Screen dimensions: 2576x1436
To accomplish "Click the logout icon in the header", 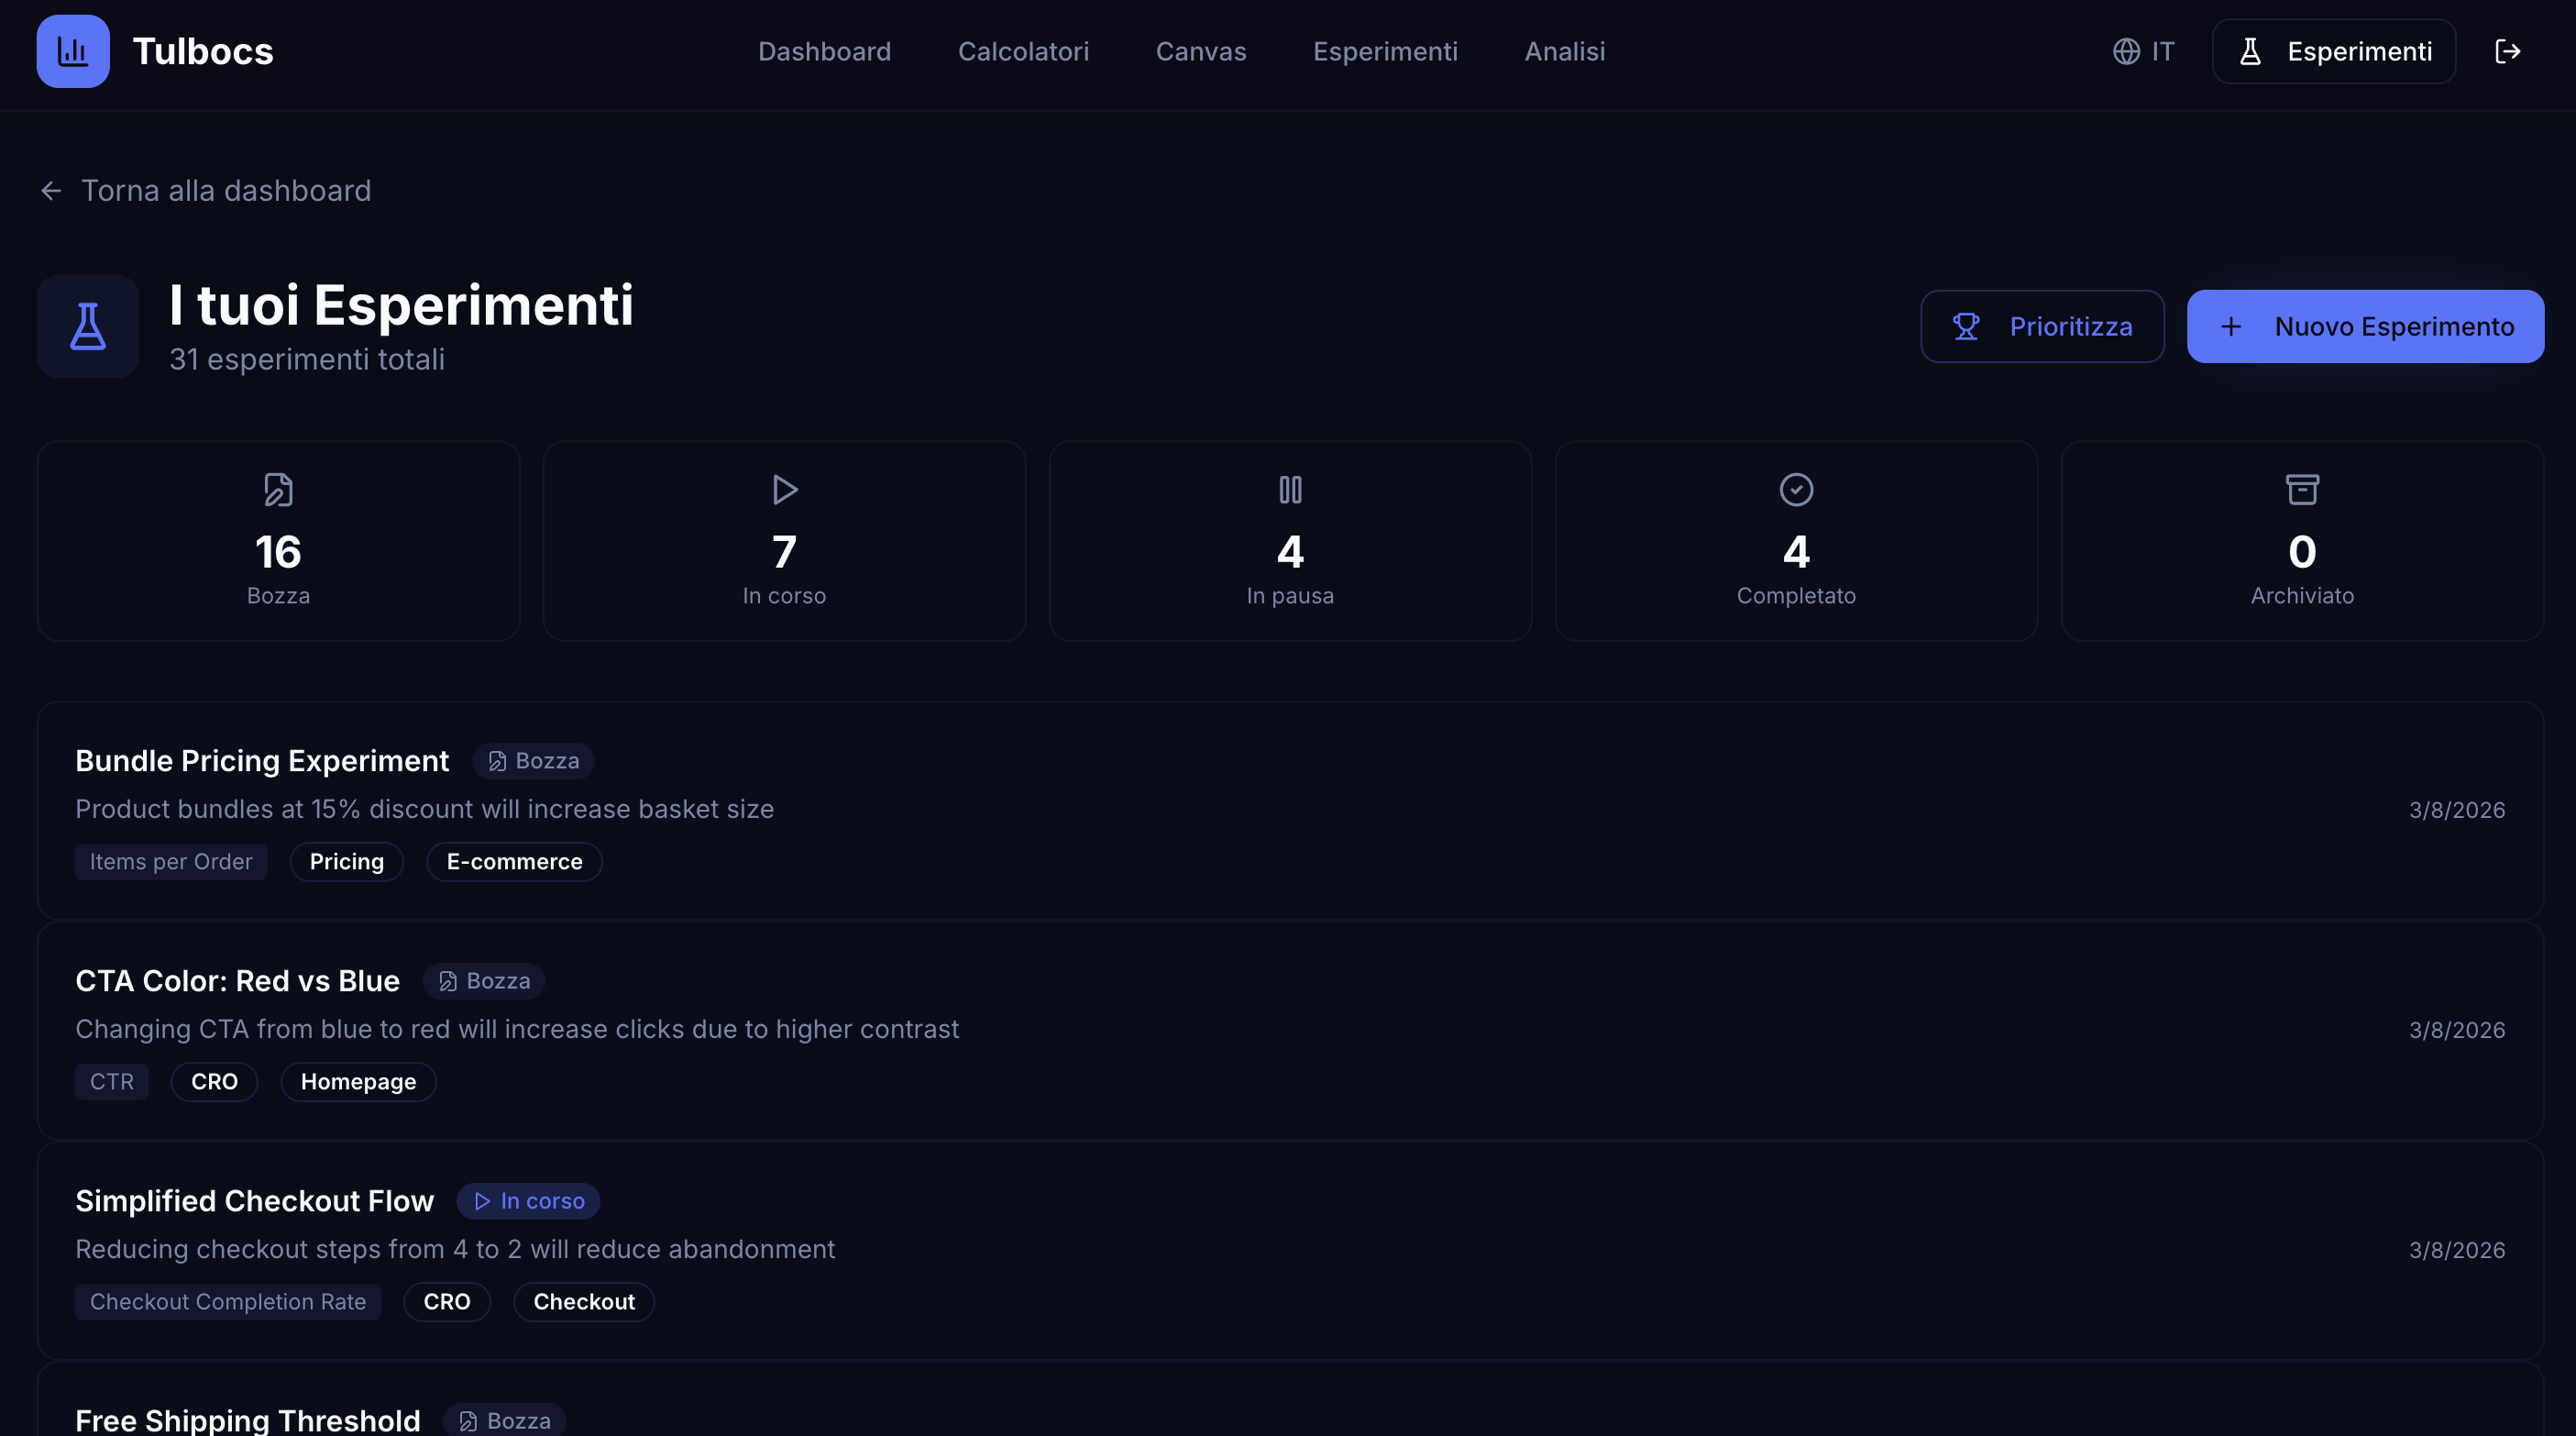I will point(2508,51).
